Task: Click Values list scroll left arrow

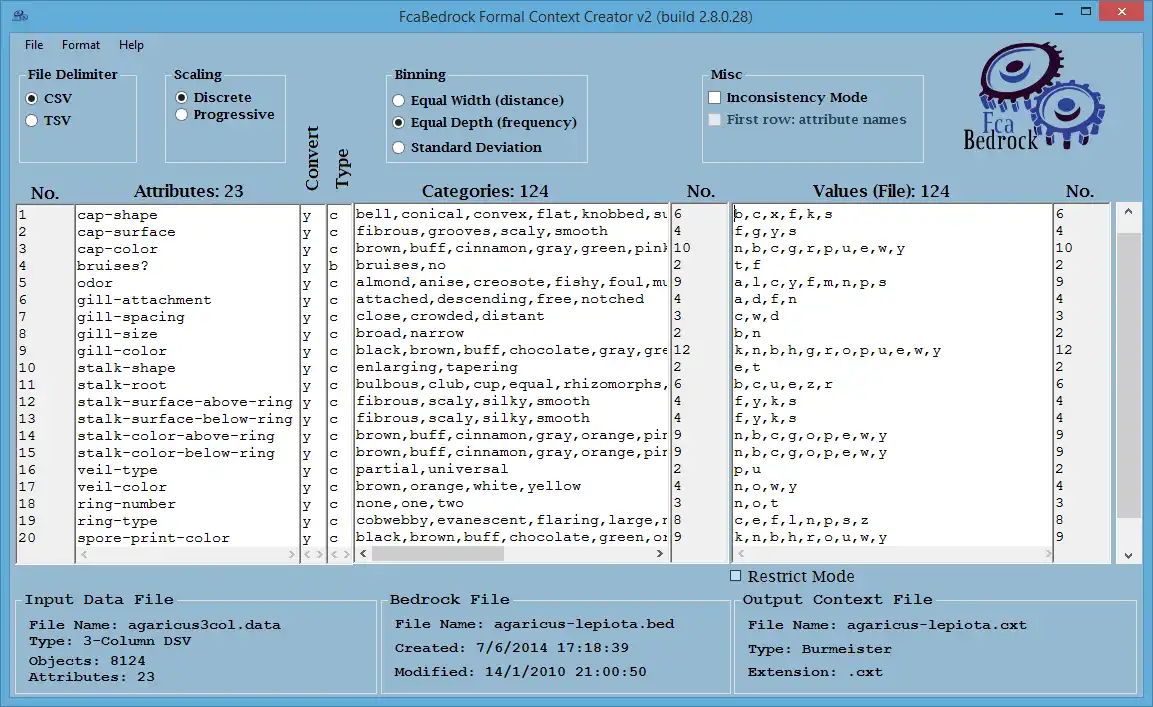Action: [740, 553]
